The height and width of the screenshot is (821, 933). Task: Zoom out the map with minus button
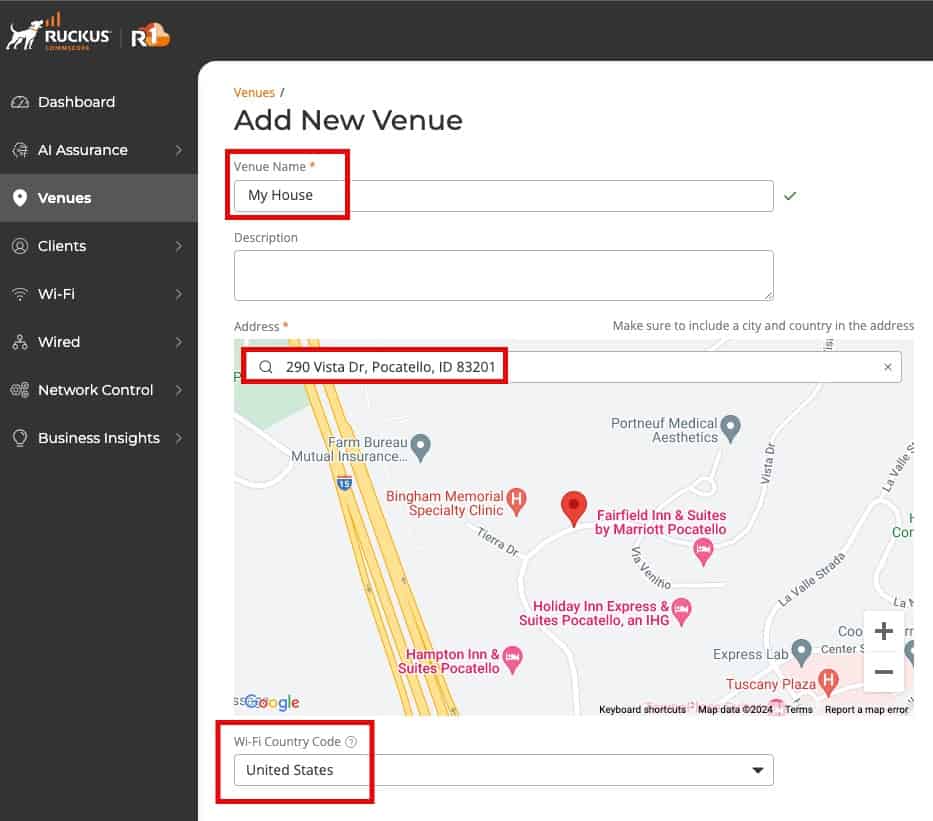click(x=884, y=672)
